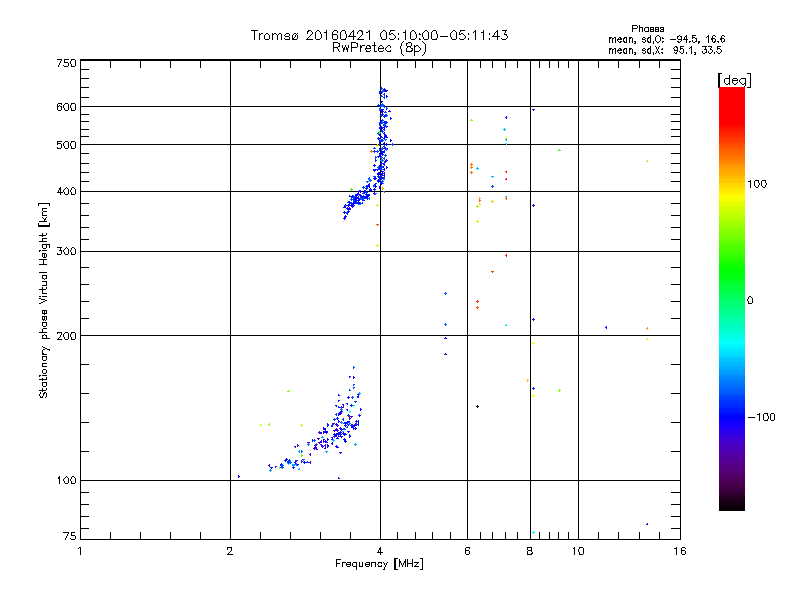Click the x-axis tick label '6'
The height and width of the screenshot is (600, 800).
pos(467,551)
